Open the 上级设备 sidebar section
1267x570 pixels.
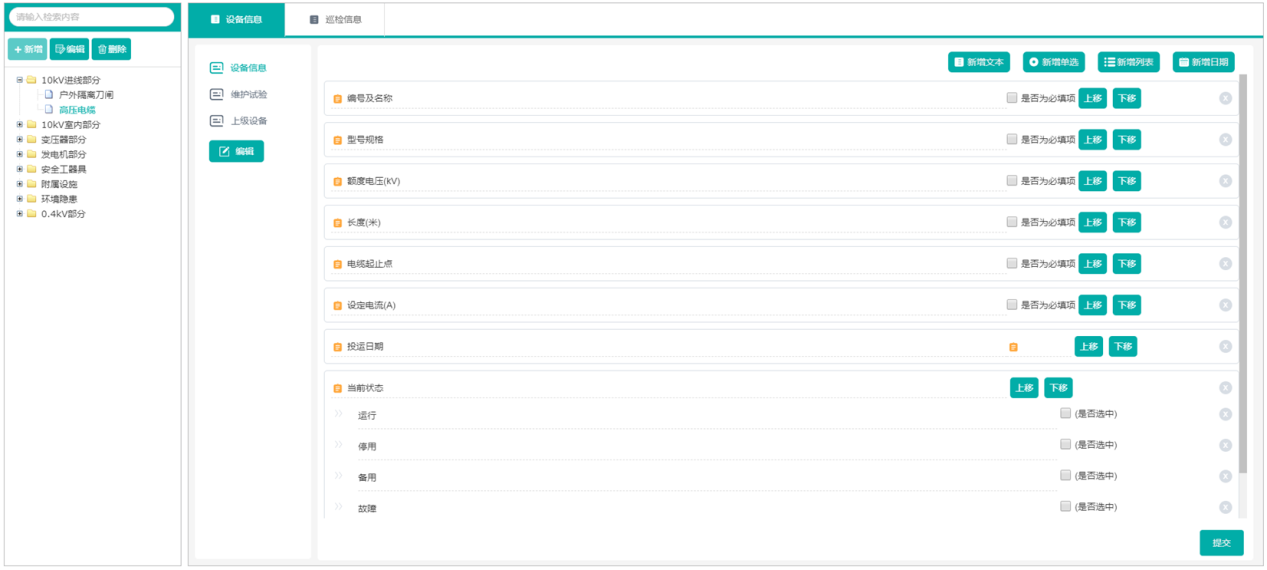[248, 121]
